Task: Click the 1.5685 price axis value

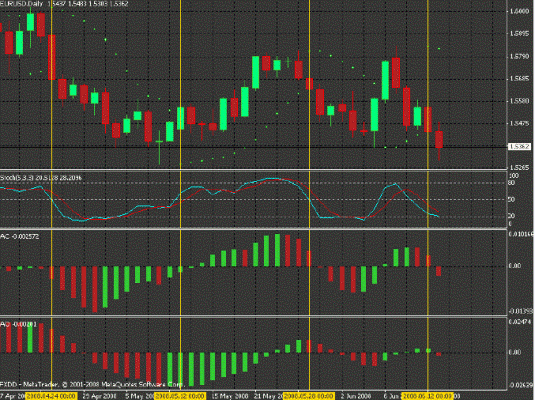Action: tap(519, 78)
